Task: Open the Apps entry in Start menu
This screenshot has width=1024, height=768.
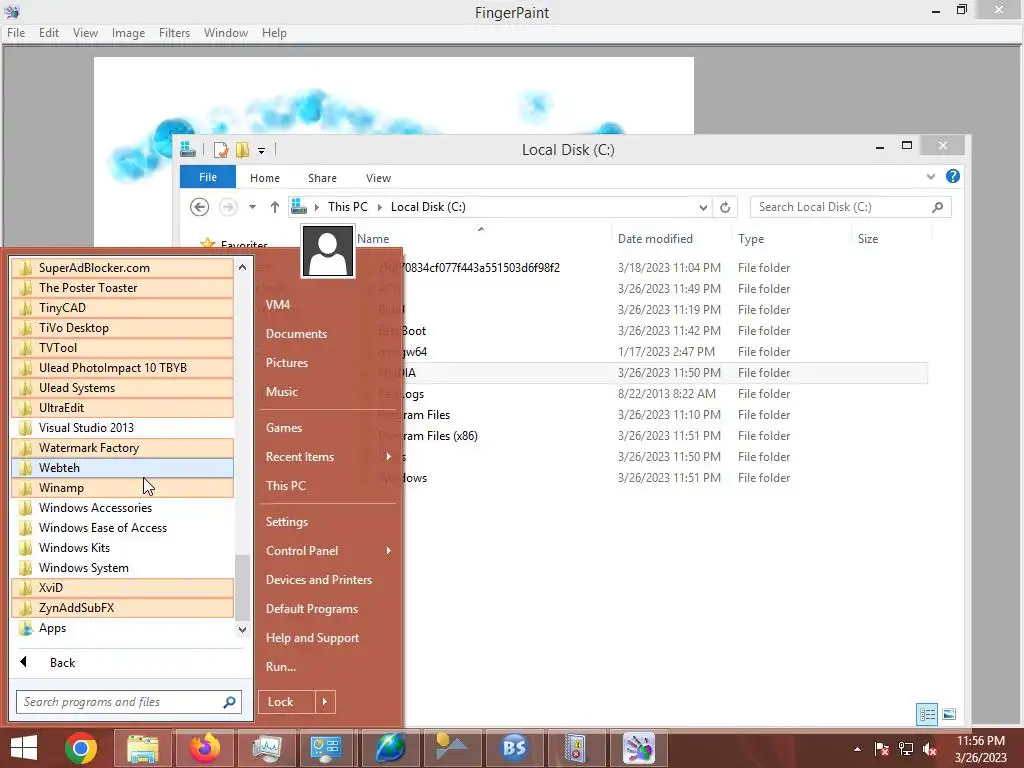Action: coord(122,628)
